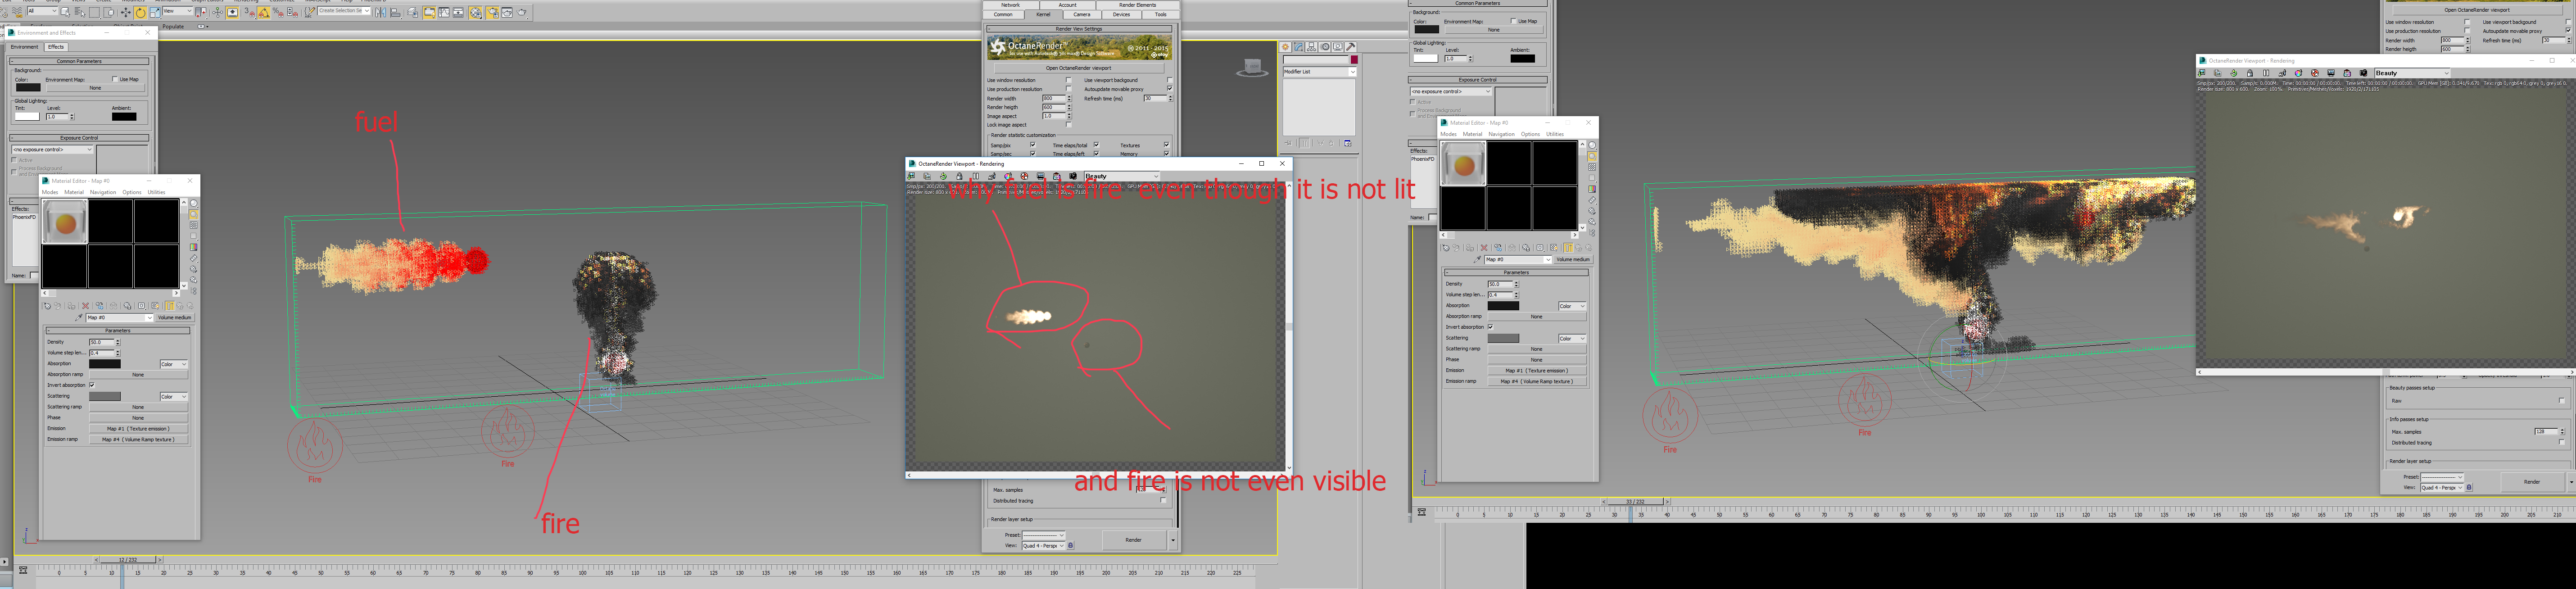Open the Camera tab in render setup

[x=1082, y=15]
